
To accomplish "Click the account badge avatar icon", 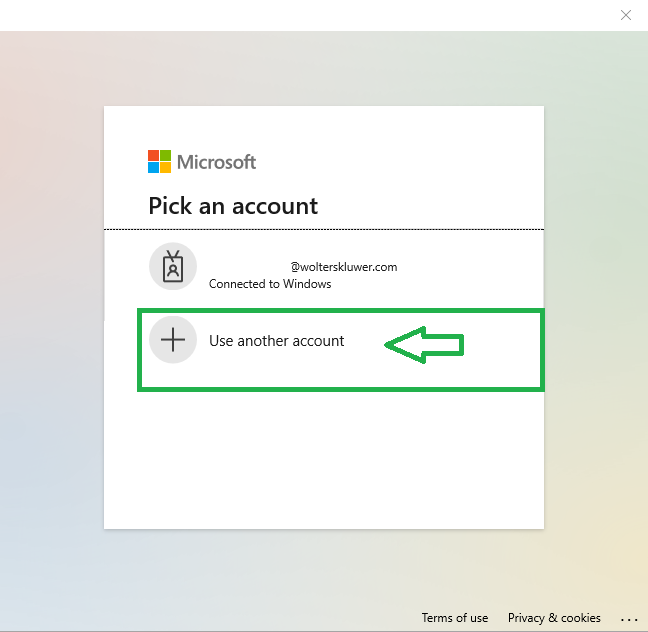I will tap(173, 267).
